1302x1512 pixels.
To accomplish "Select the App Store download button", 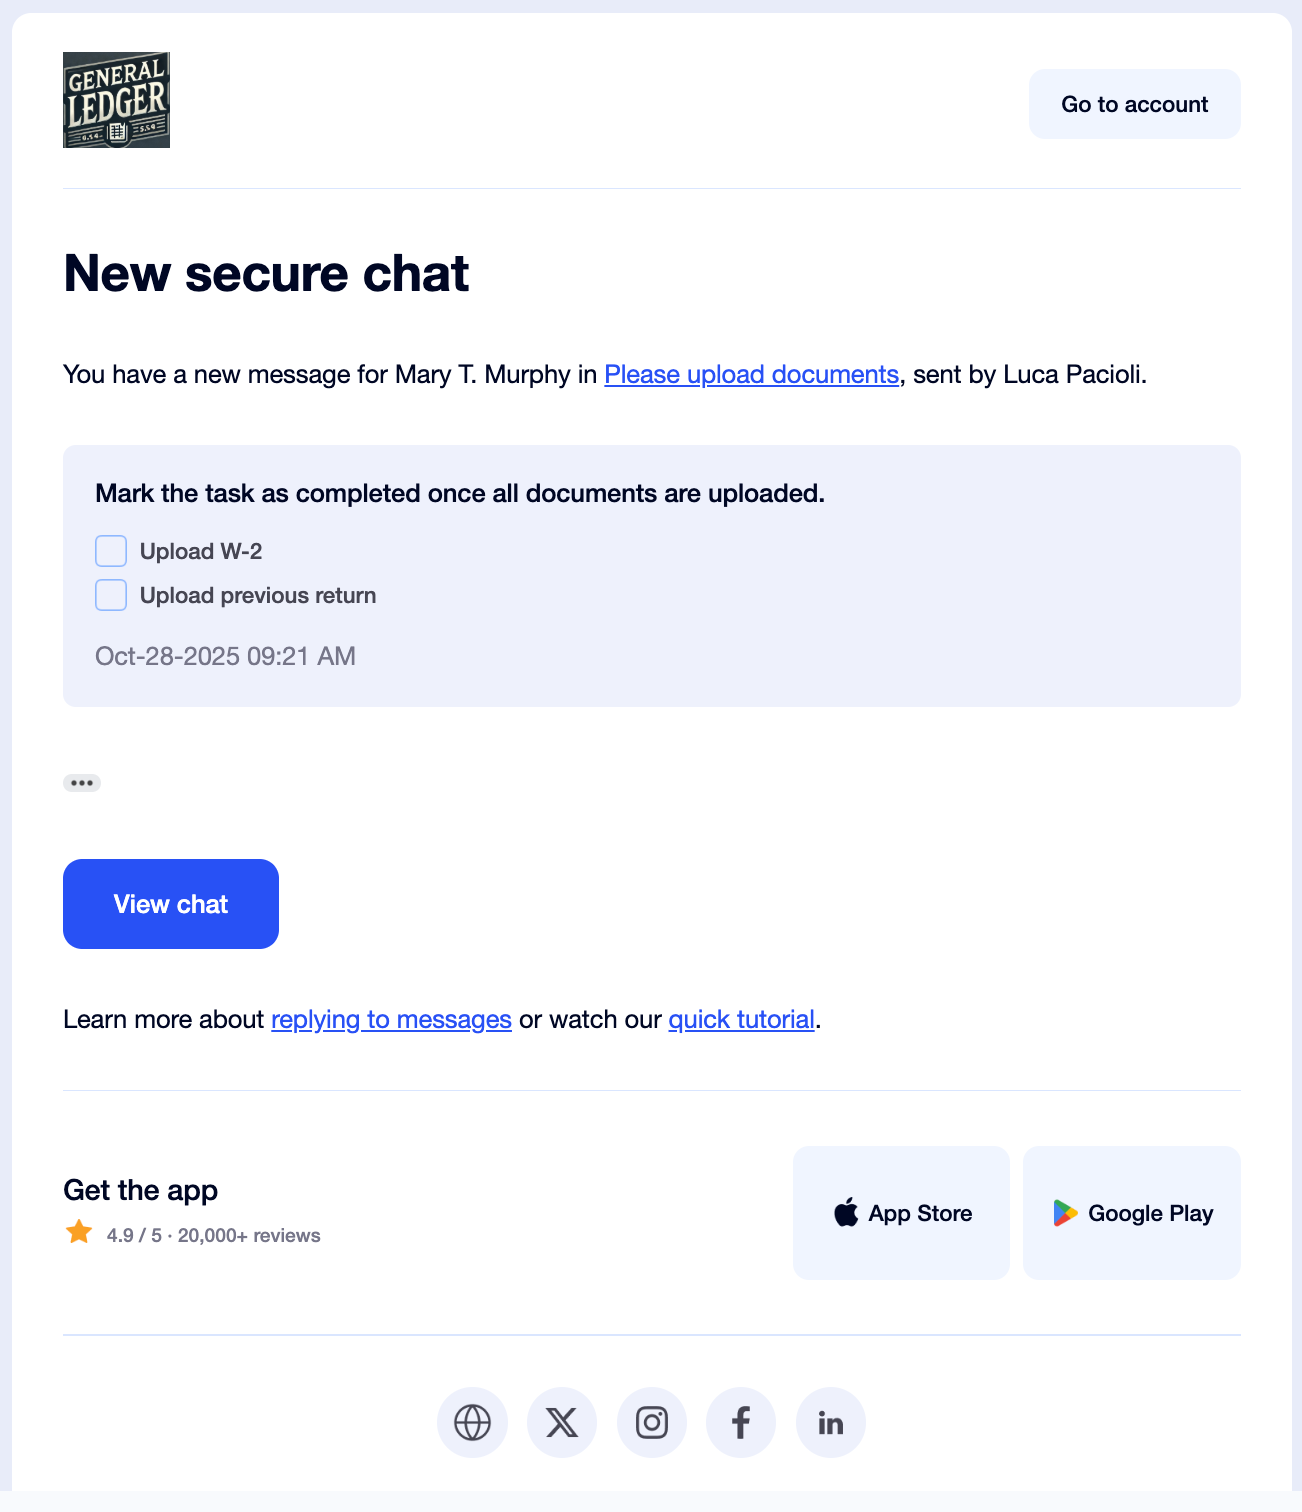I will coord(901,1213).
